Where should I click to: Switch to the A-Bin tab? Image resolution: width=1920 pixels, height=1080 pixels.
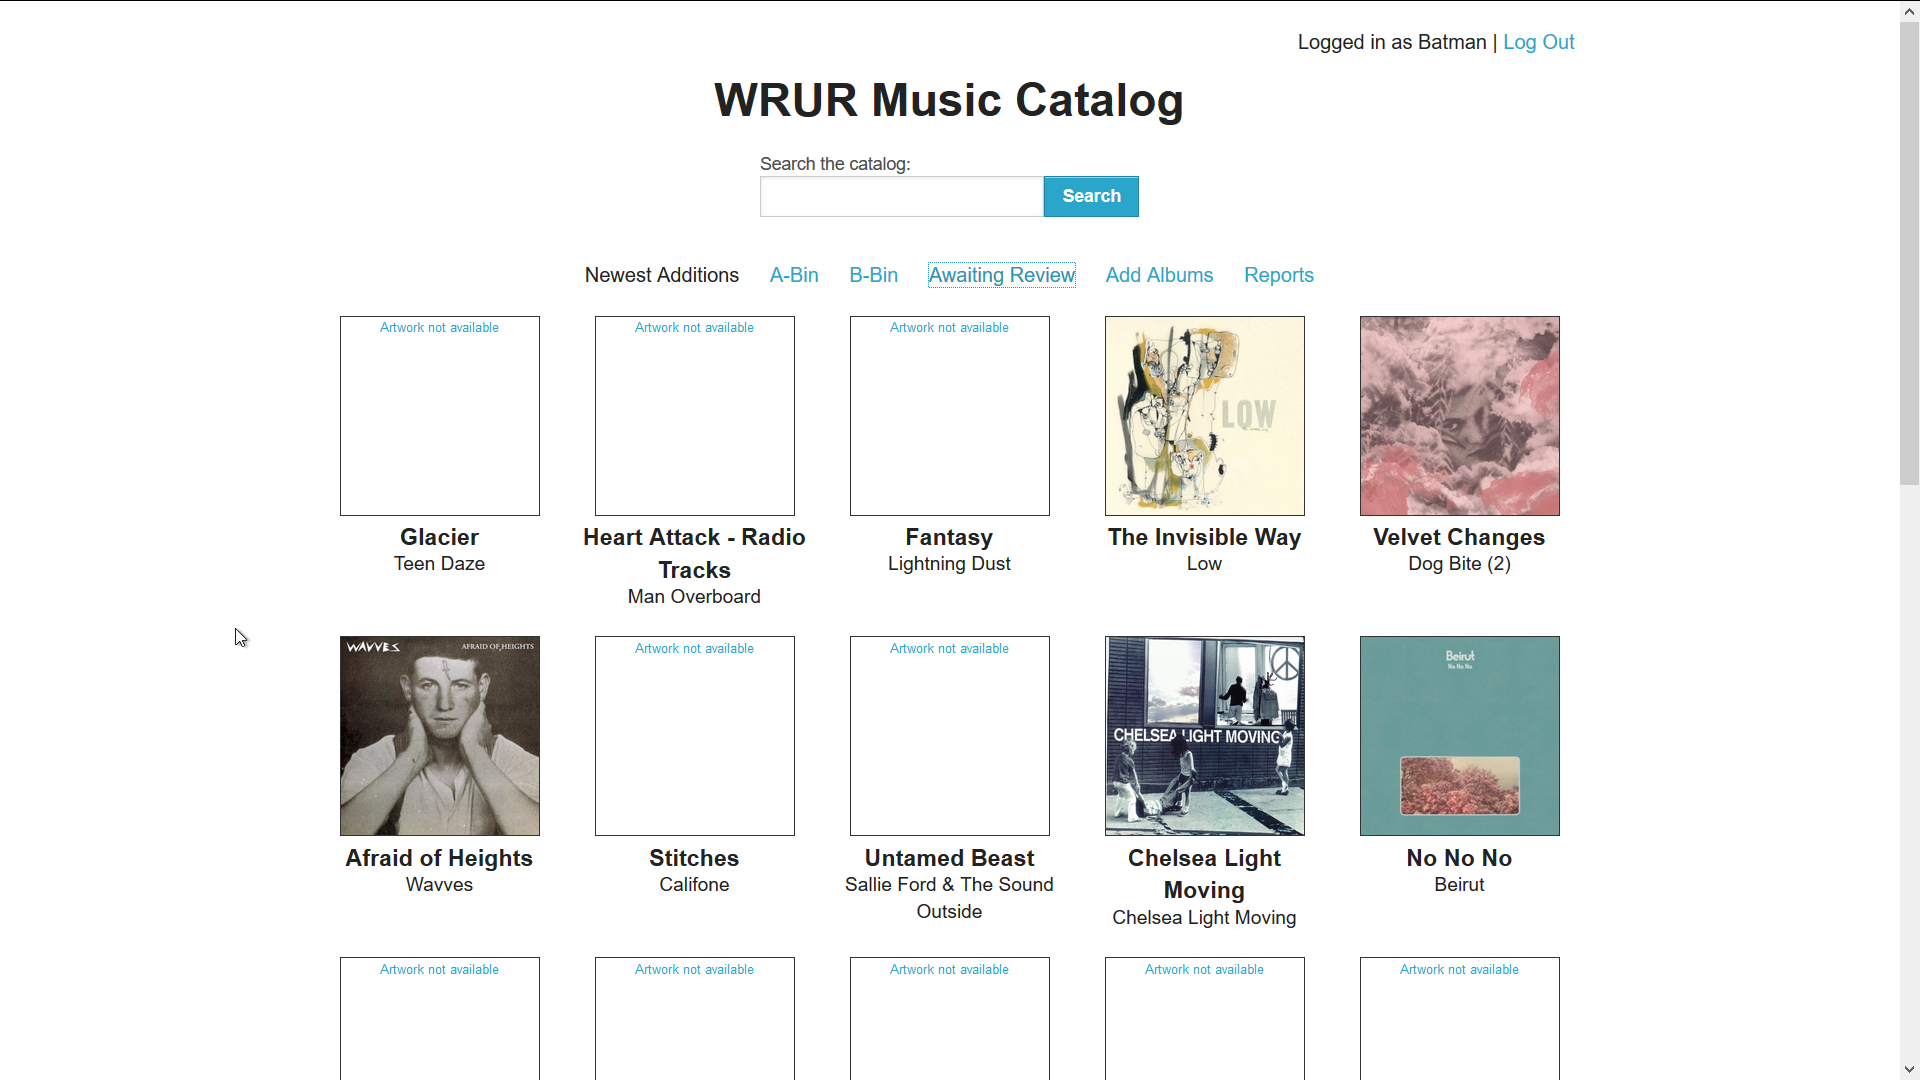(x=794, y=275)
